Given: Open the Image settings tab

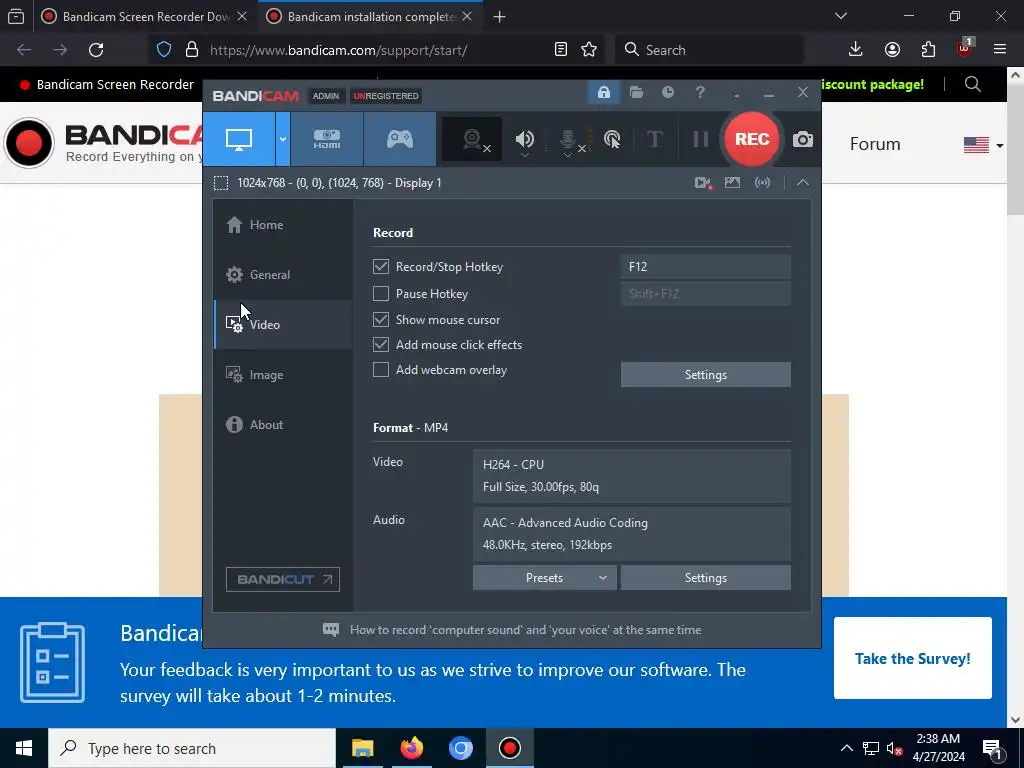Looking at the screenshot, I should click(283, 375).
